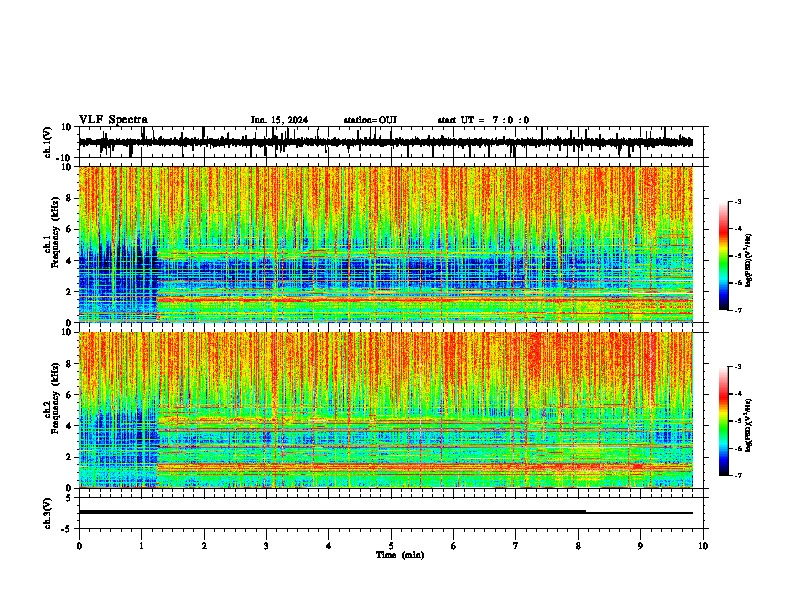Click the "ch.1 Frequency (kHz)" axis label
792x612 pixels.
(x=52, y=232)
